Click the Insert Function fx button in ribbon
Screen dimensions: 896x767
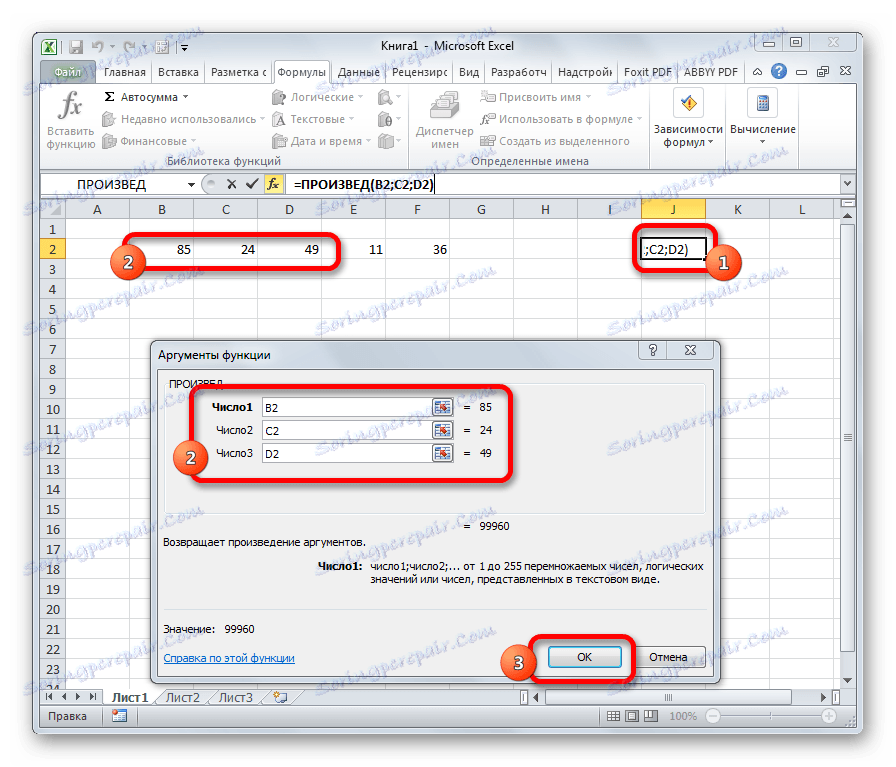[71, 119]
